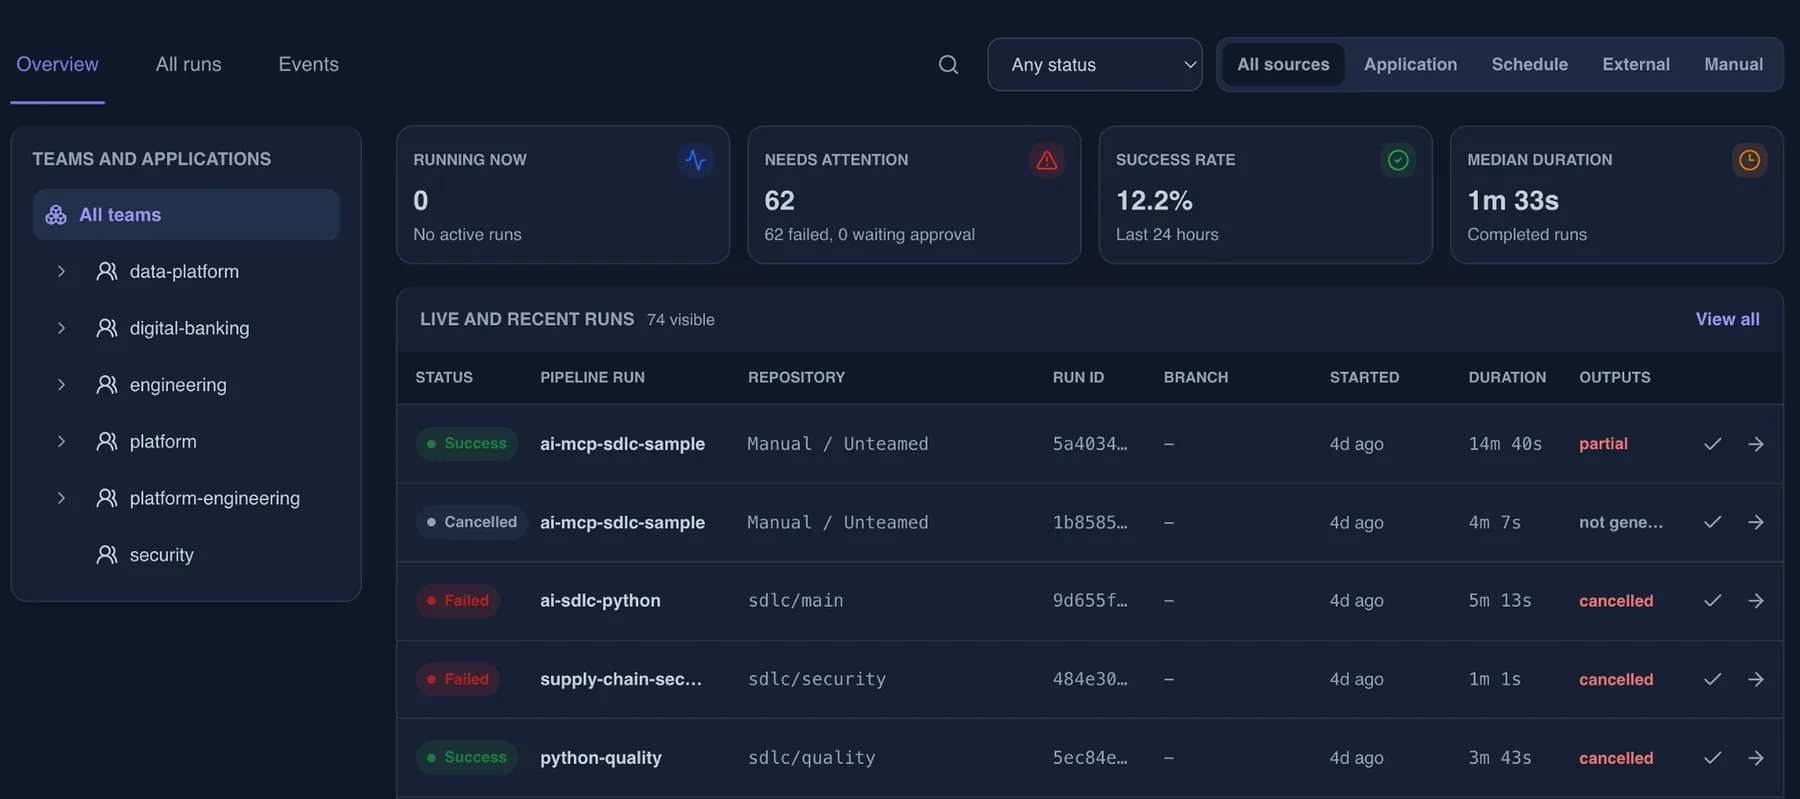The image size is (1800, 799).
Task: Click the DURATION column header
Action: coord(1507,378)
